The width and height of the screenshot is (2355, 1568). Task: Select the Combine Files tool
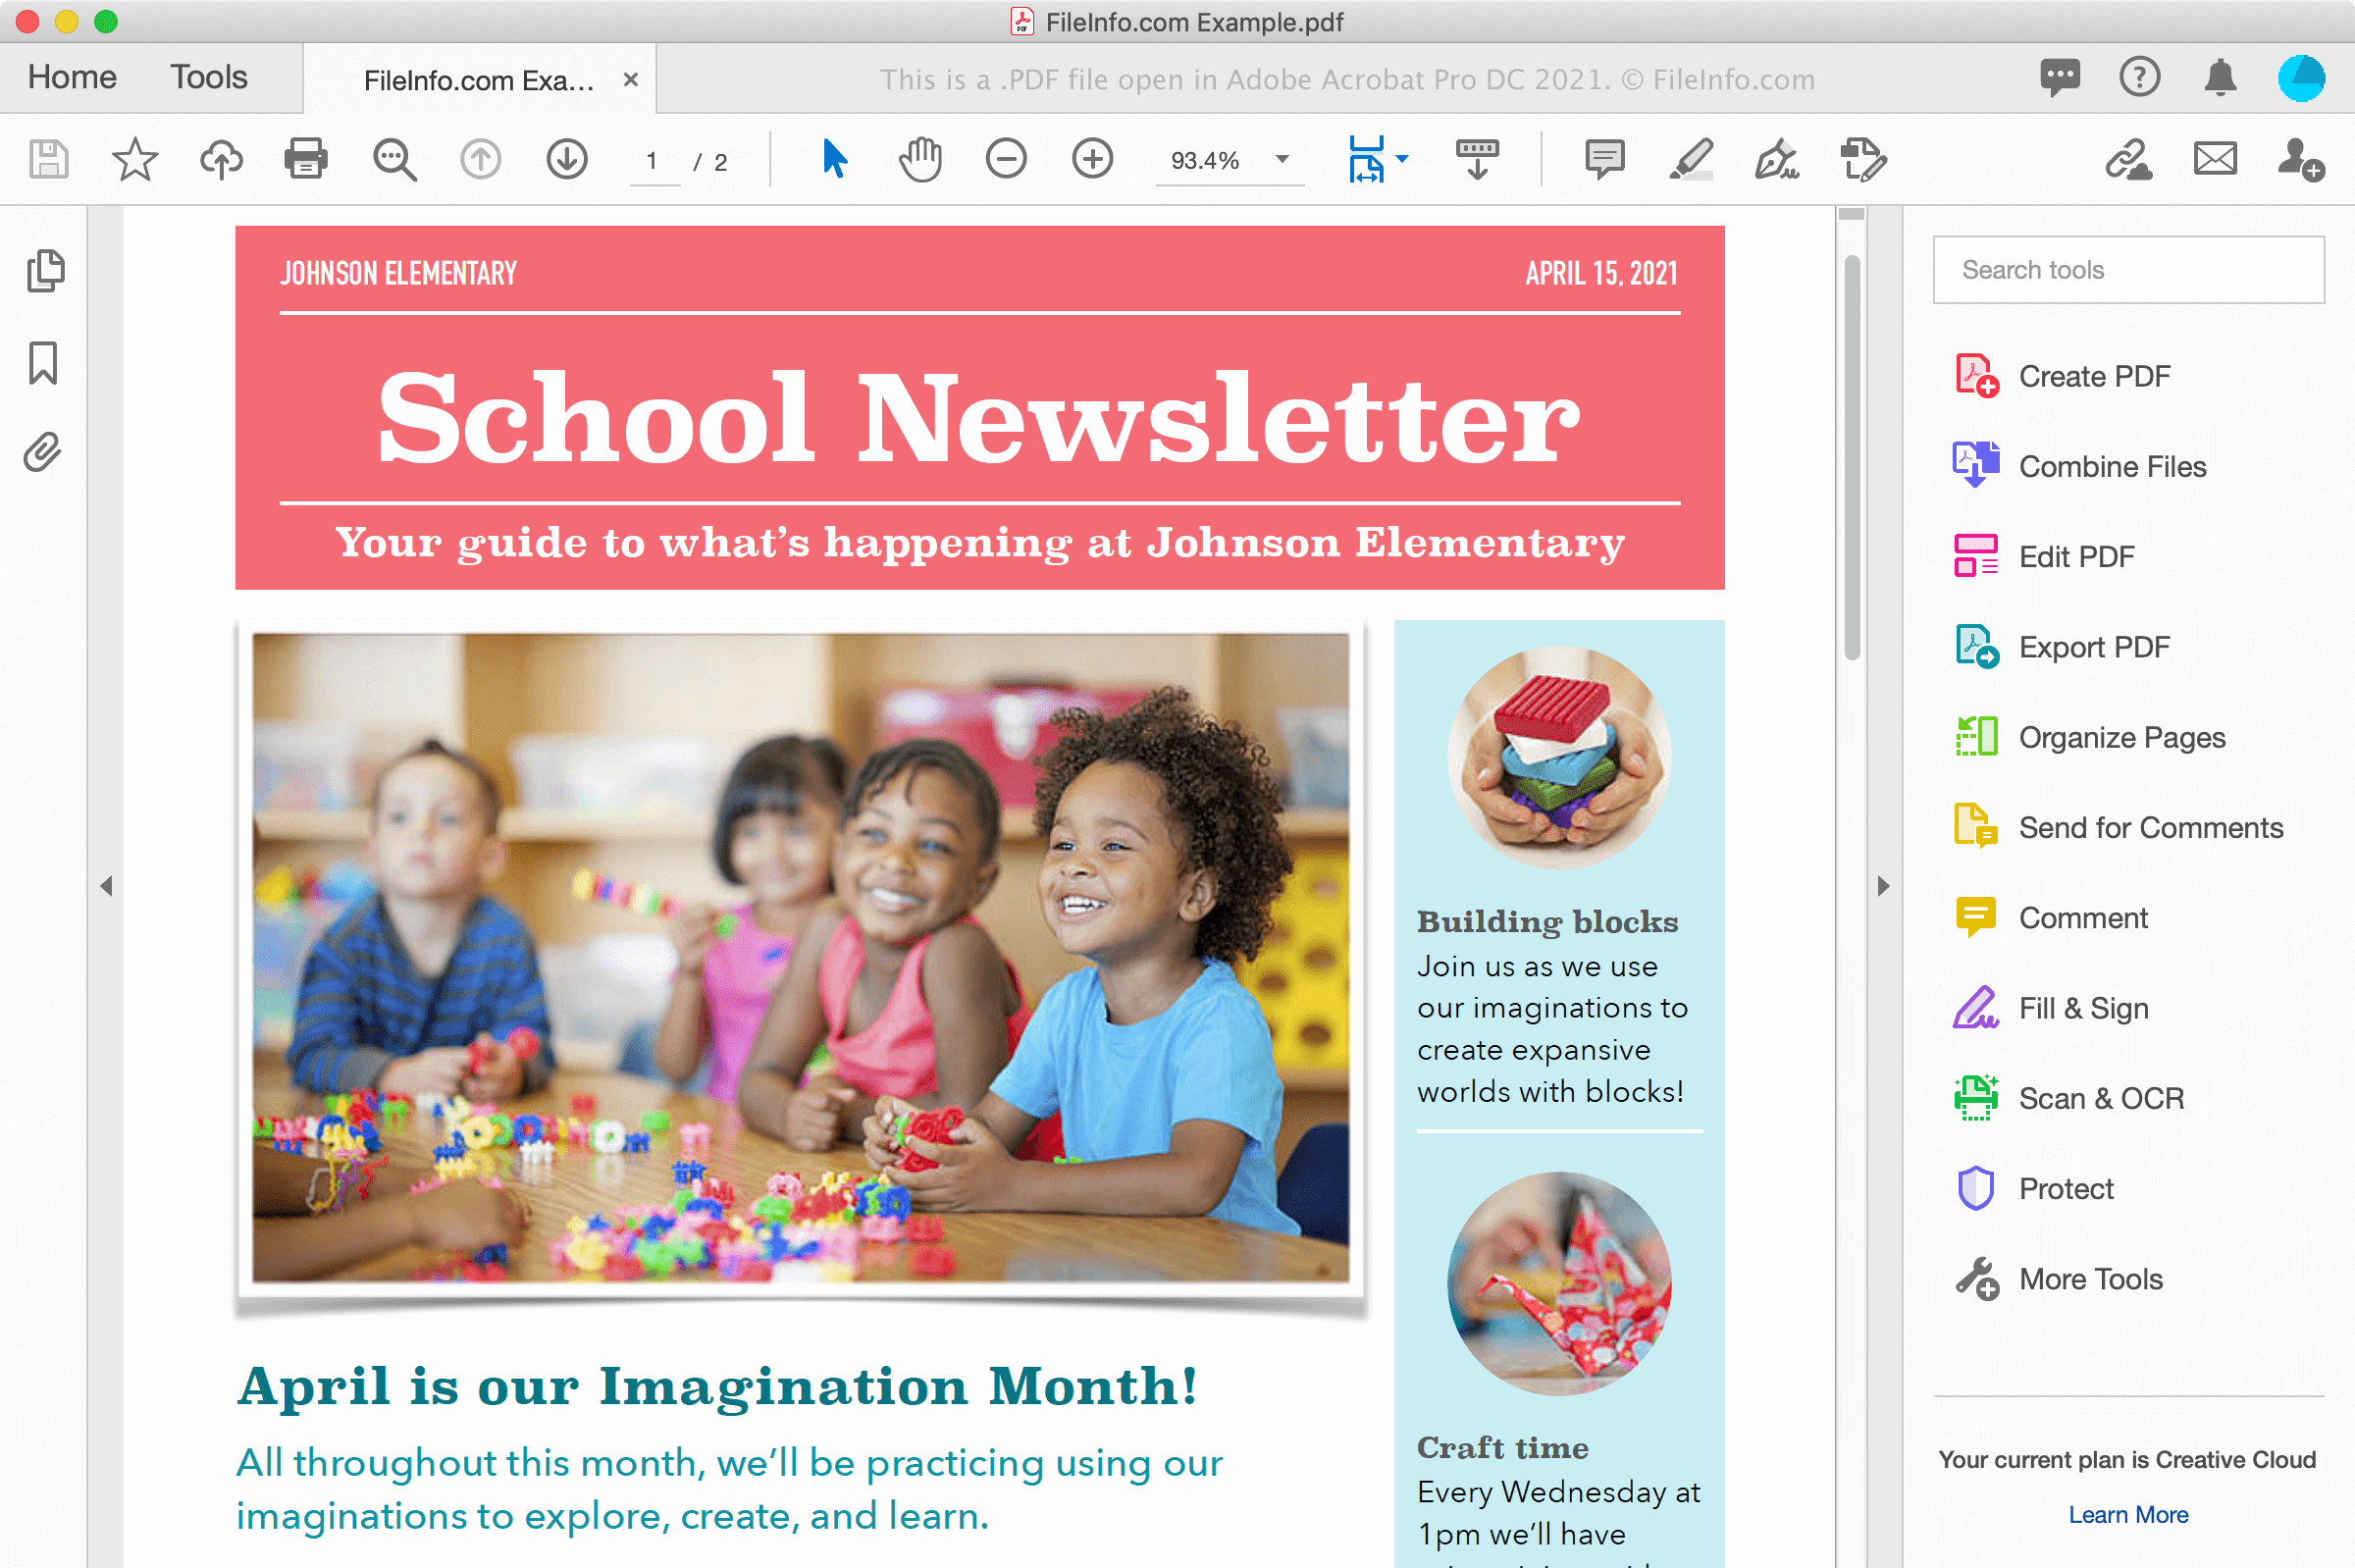2112,467
